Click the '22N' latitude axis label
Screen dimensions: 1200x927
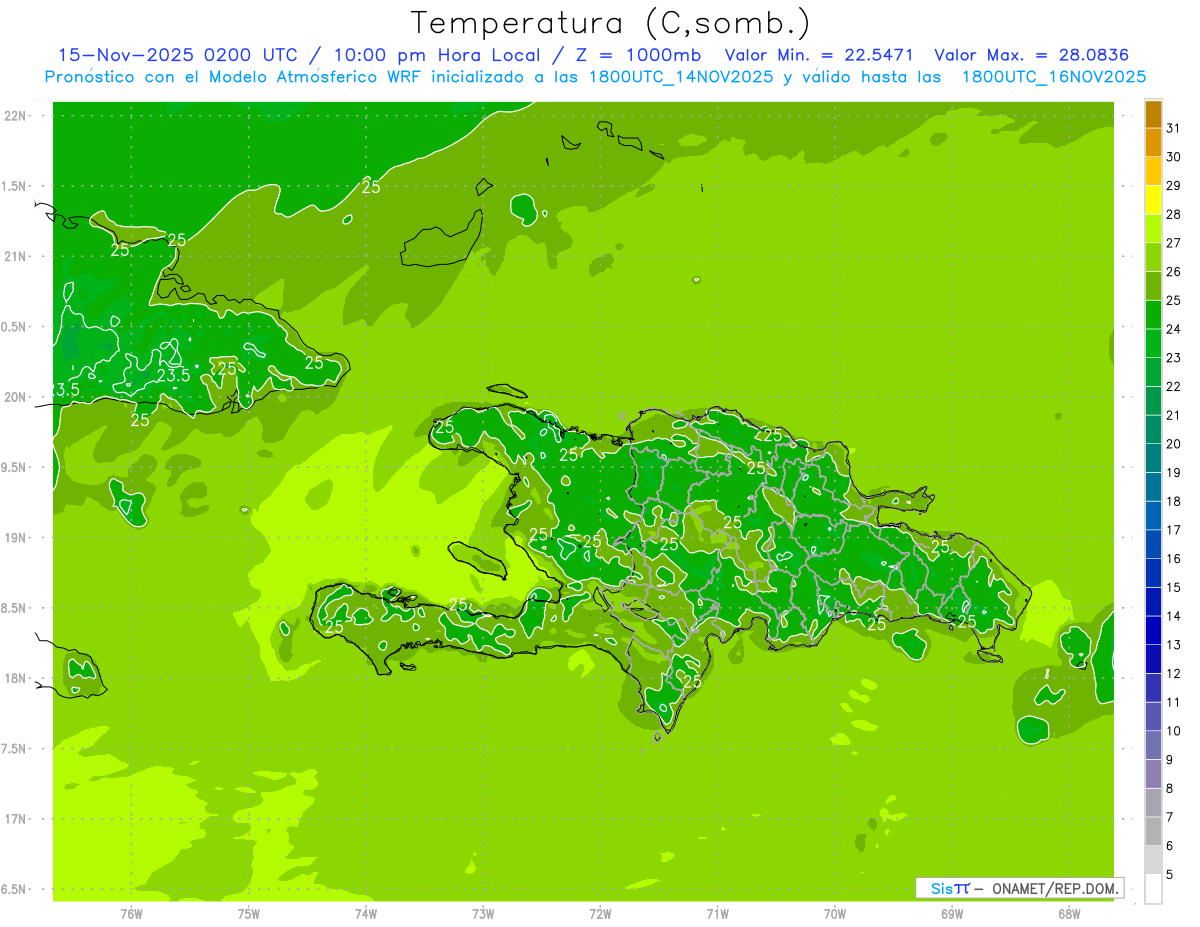pyautogui.click(x=14, y=116)
